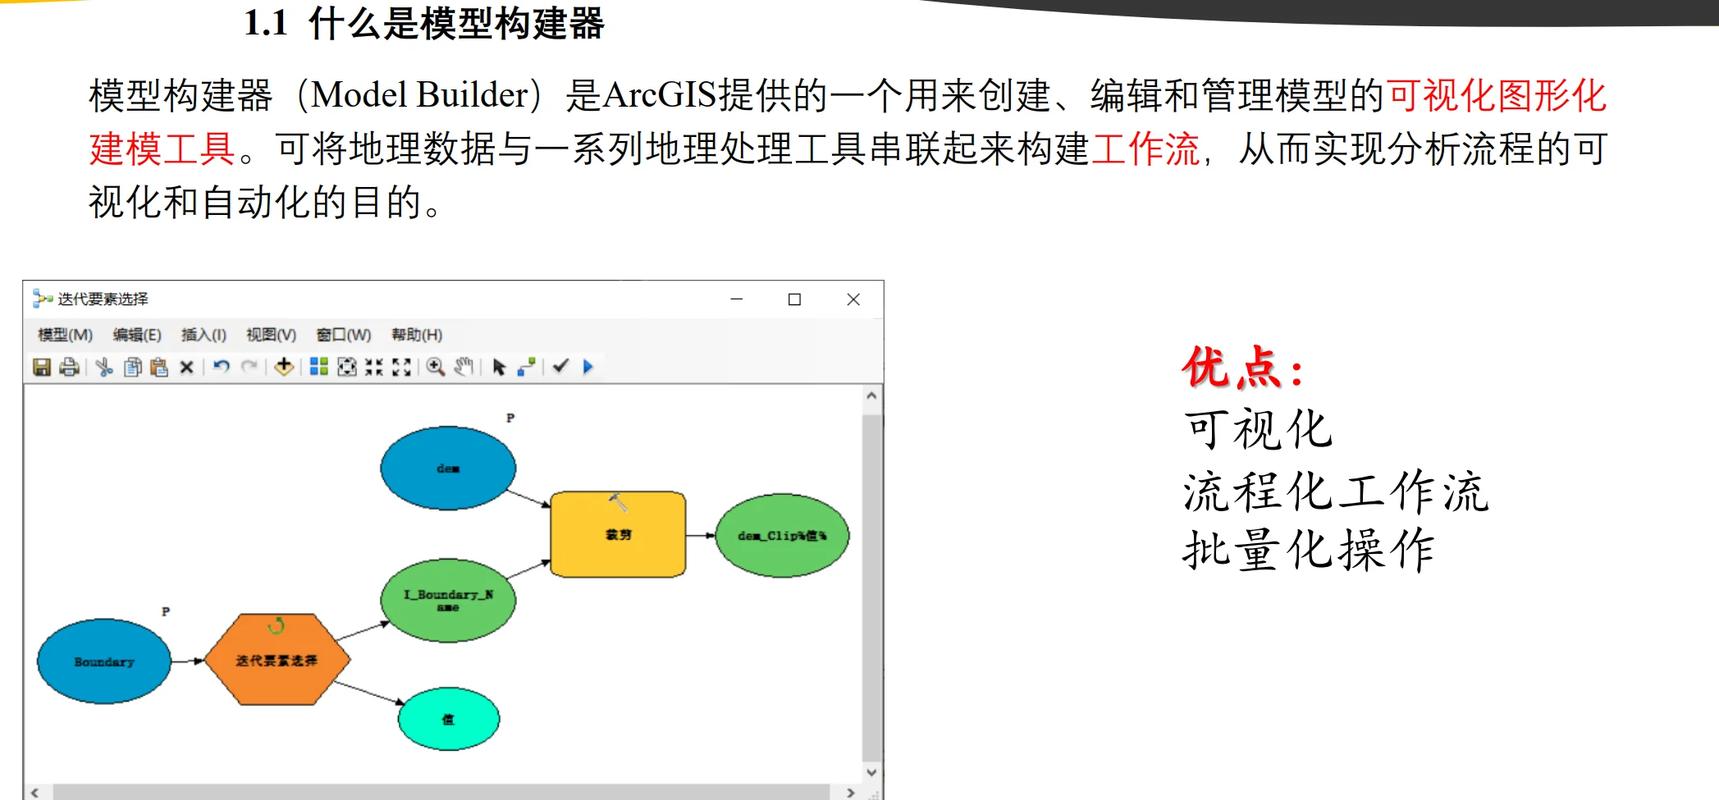
Task: Open the 插入(I) menu
Action: [x=203, y=335]
